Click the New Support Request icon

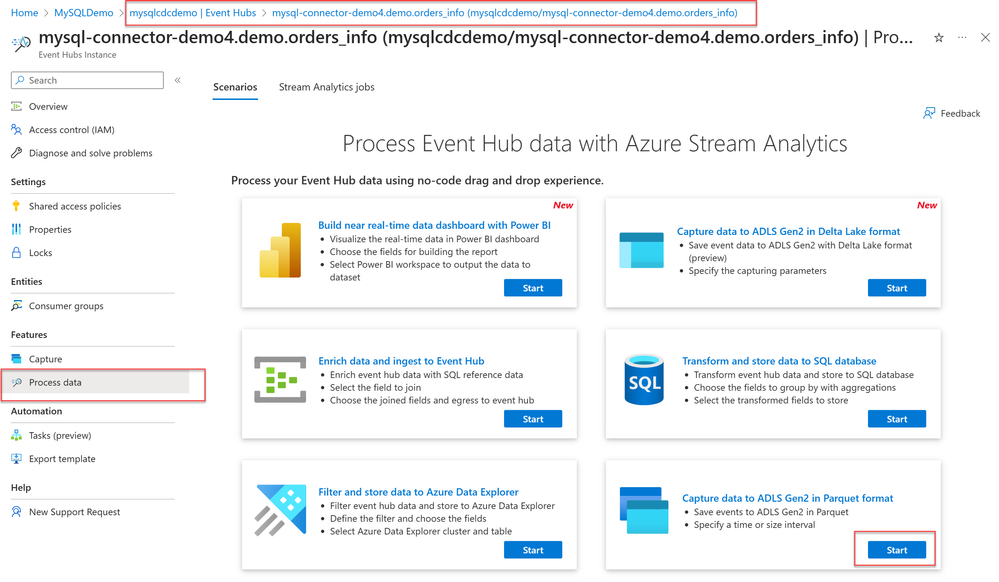coord(17,512)
